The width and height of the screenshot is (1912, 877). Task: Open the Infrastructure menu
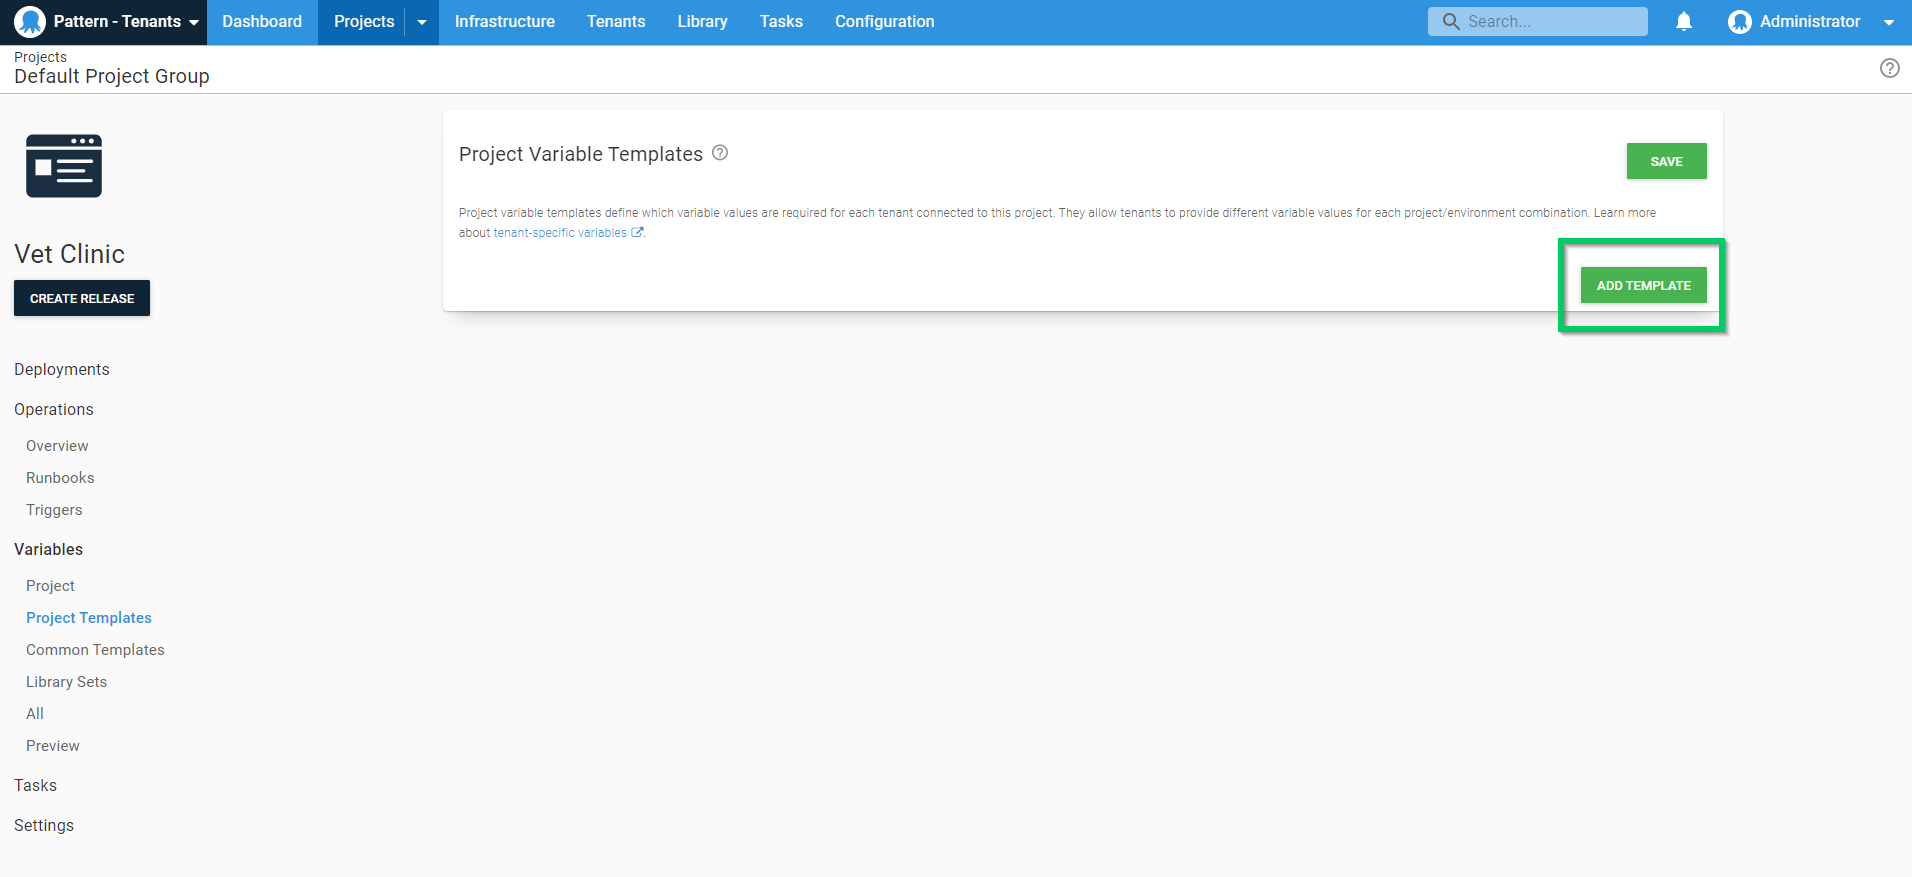[504, 22]
